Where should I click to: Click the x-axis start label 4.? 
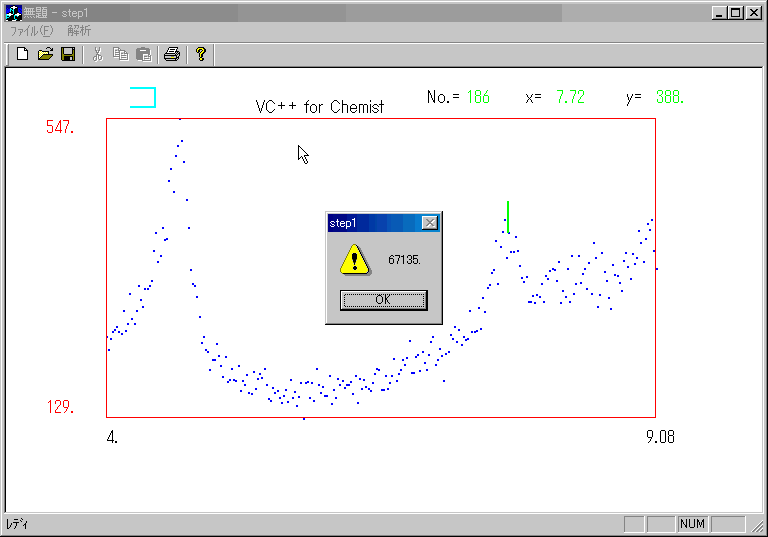pos(112,437)
